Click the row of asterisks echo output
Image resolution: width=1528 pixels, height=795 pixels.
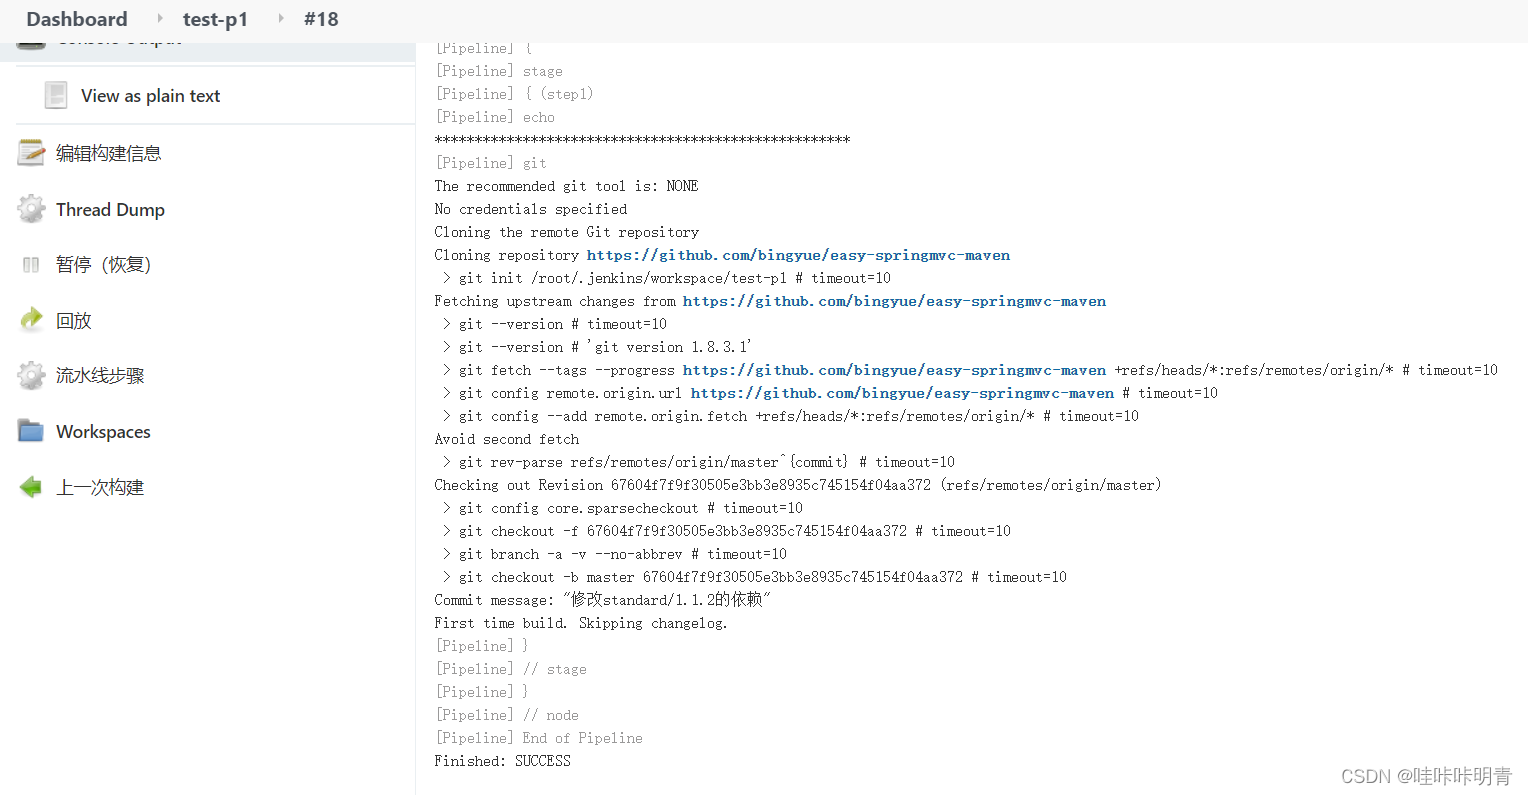(x=642, y=140)
